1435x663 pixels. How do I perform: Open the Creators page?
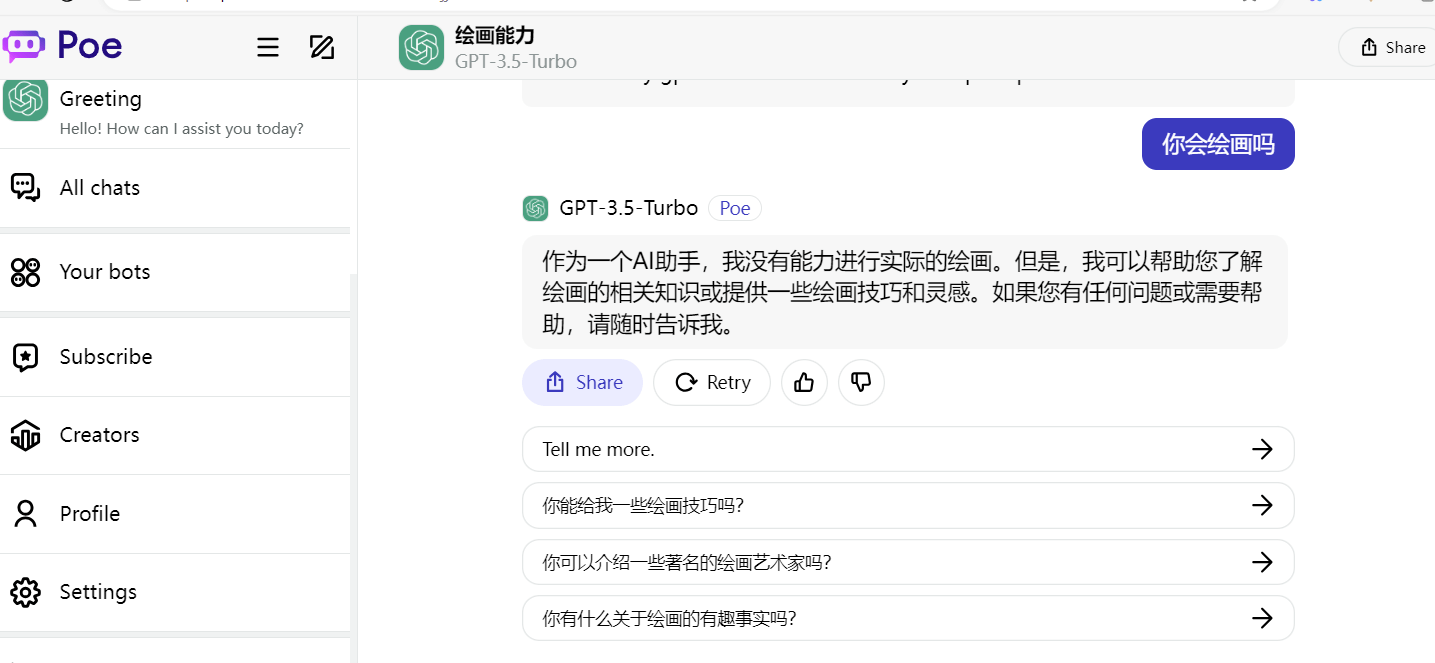coord(175,435)
